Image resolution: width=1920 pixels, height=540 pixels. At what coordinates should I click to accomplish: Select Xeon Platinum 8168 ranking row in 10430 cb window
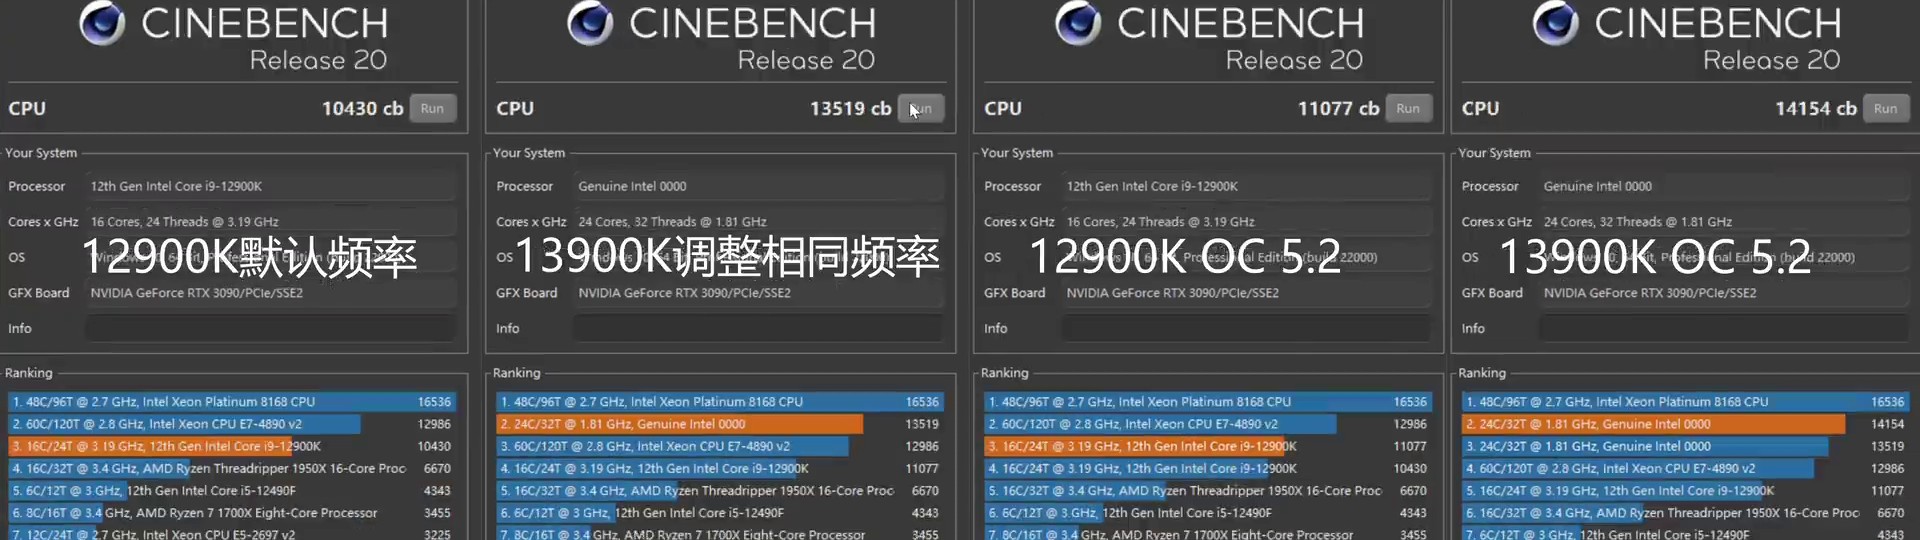[x=232, y=402]
